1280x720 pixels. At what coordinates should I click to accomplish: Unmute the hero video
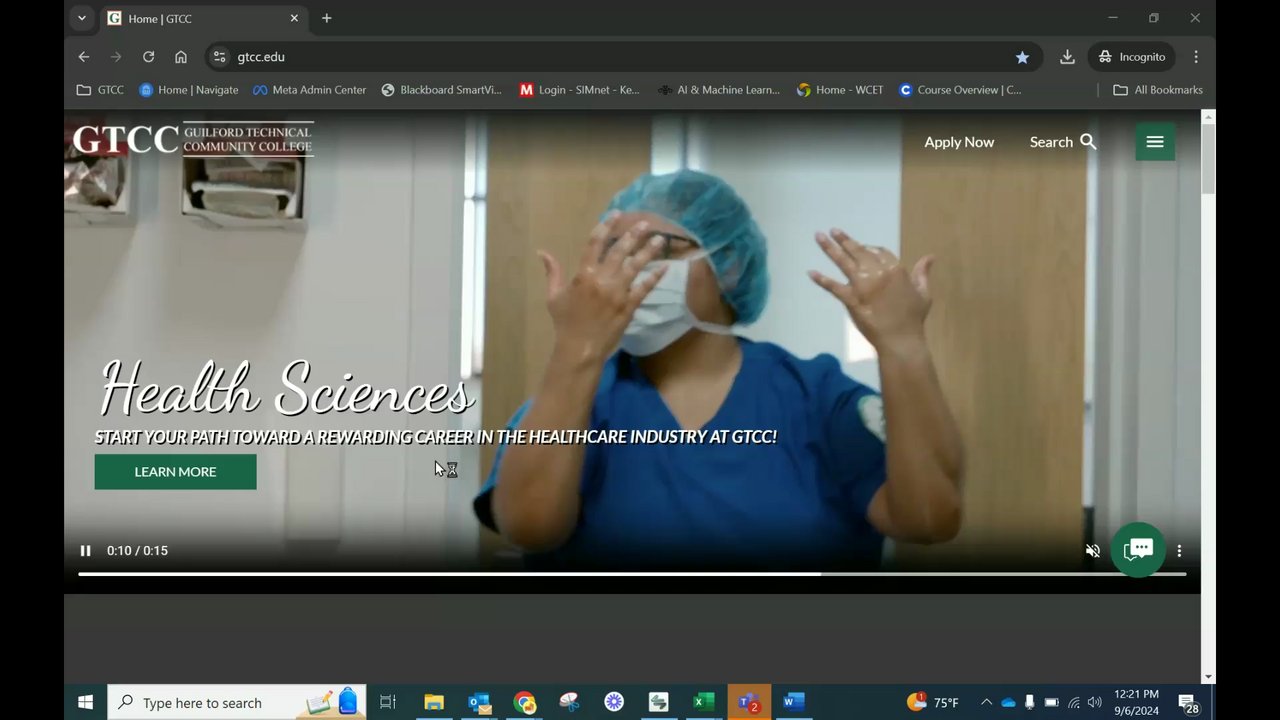pyautogui.click(x=1093, y=551)
